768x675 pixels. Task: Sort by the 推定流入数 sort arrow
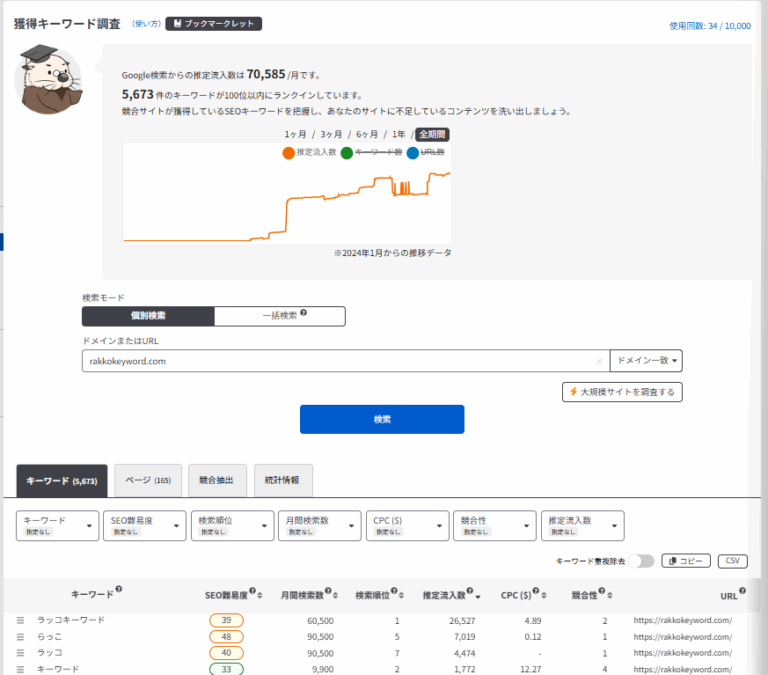pos(478,597)
